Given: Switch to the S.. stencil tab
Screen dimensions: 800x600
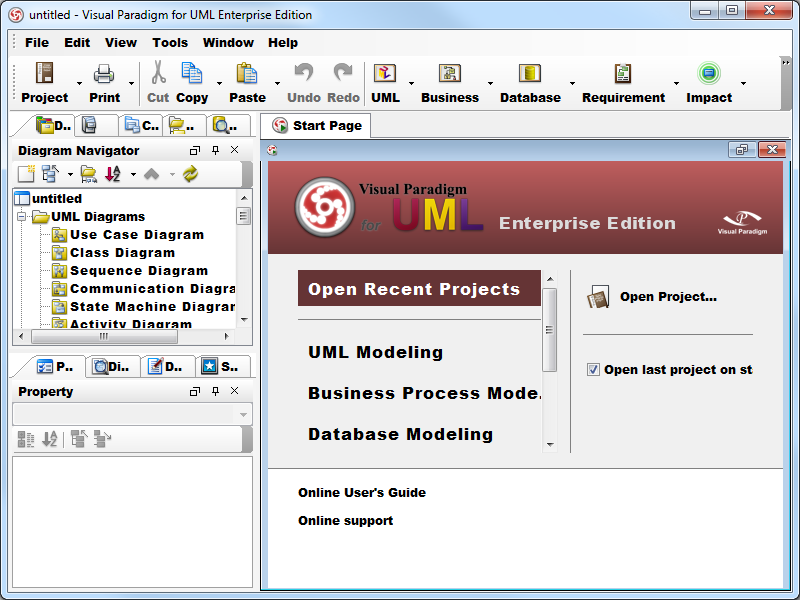Looking at the screenshot, I should click(223, 366).
